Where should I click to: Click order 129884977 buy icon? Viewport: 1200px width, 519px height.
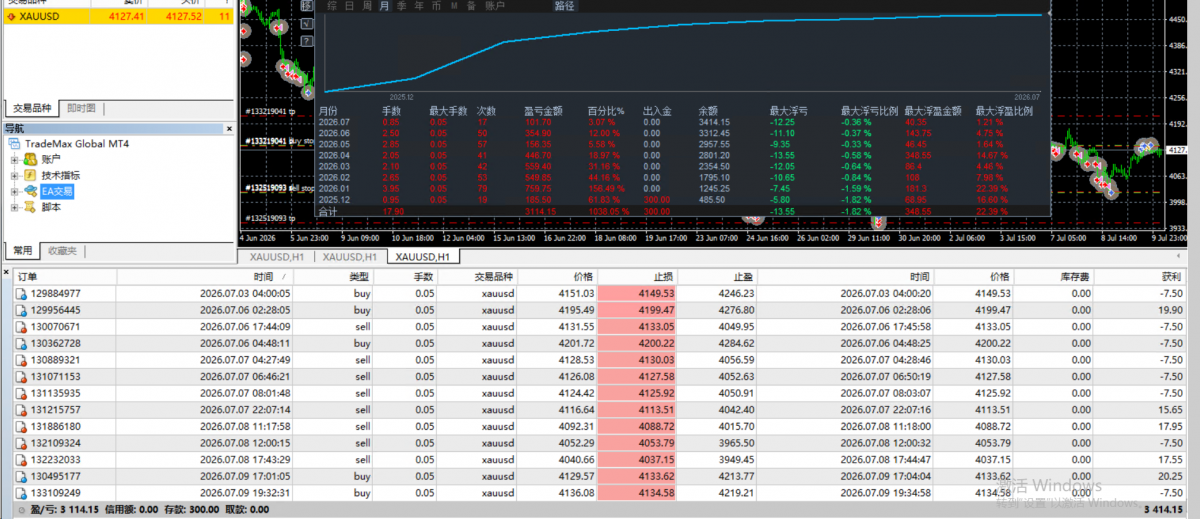pos(21,294)
